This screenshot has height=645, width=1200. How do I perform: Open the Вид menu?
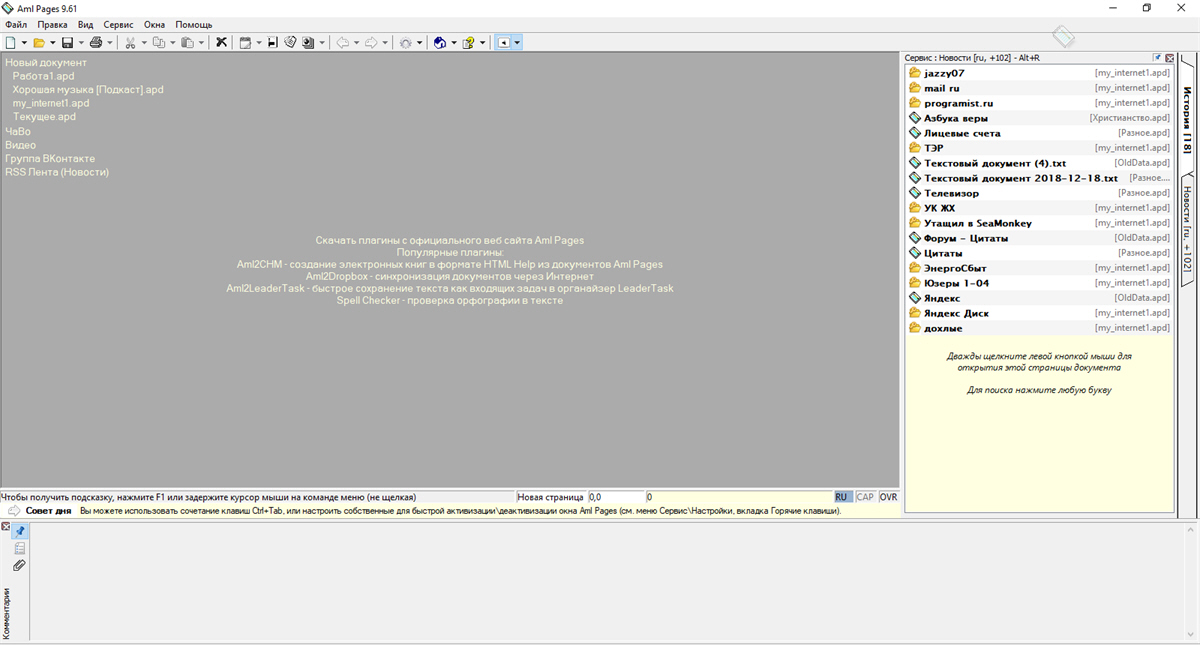click(x=86, y=24)
